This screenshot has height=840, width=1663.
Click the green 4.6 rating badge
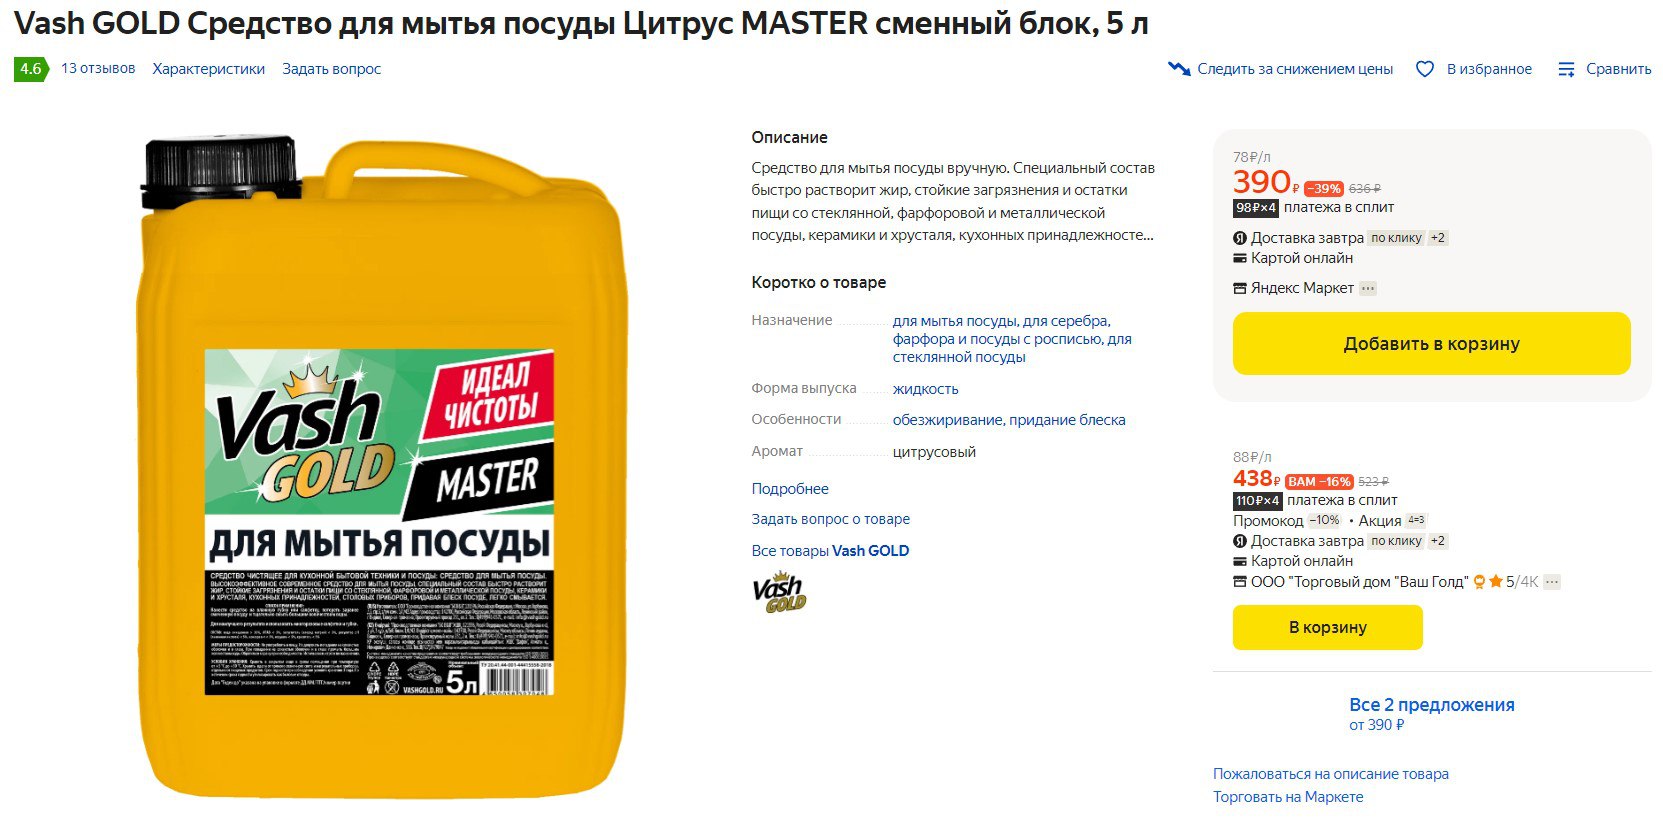tap(31, 69)
